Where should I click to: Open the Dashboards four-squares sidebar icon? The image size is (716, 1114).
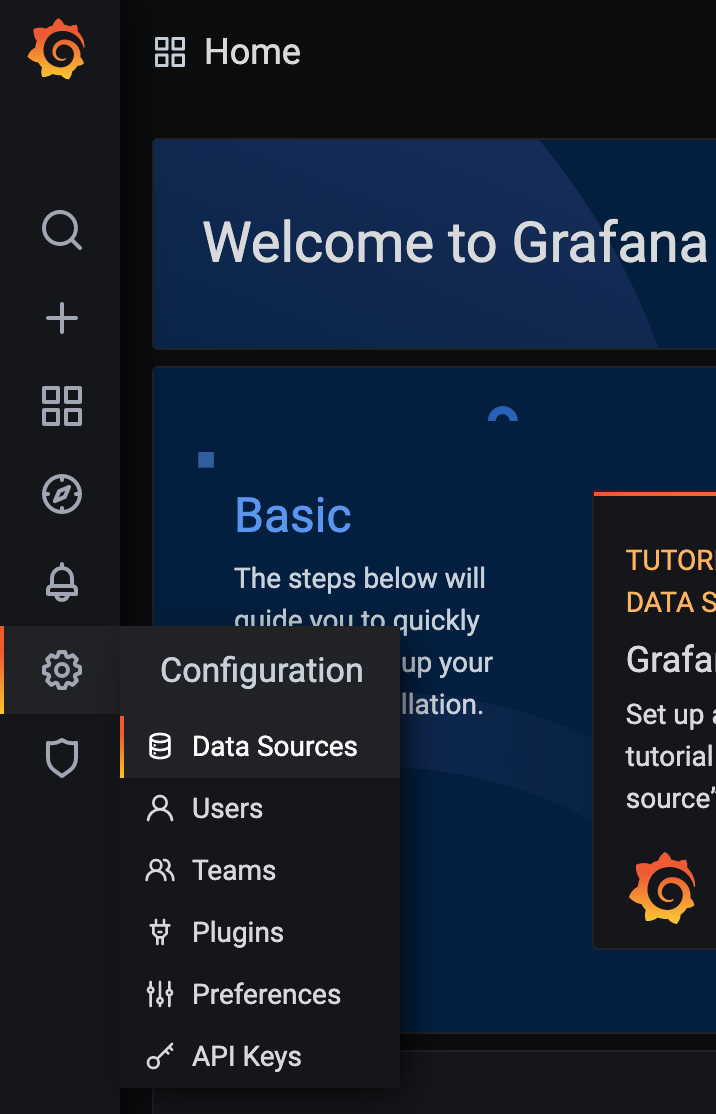[x=62, y=406]
